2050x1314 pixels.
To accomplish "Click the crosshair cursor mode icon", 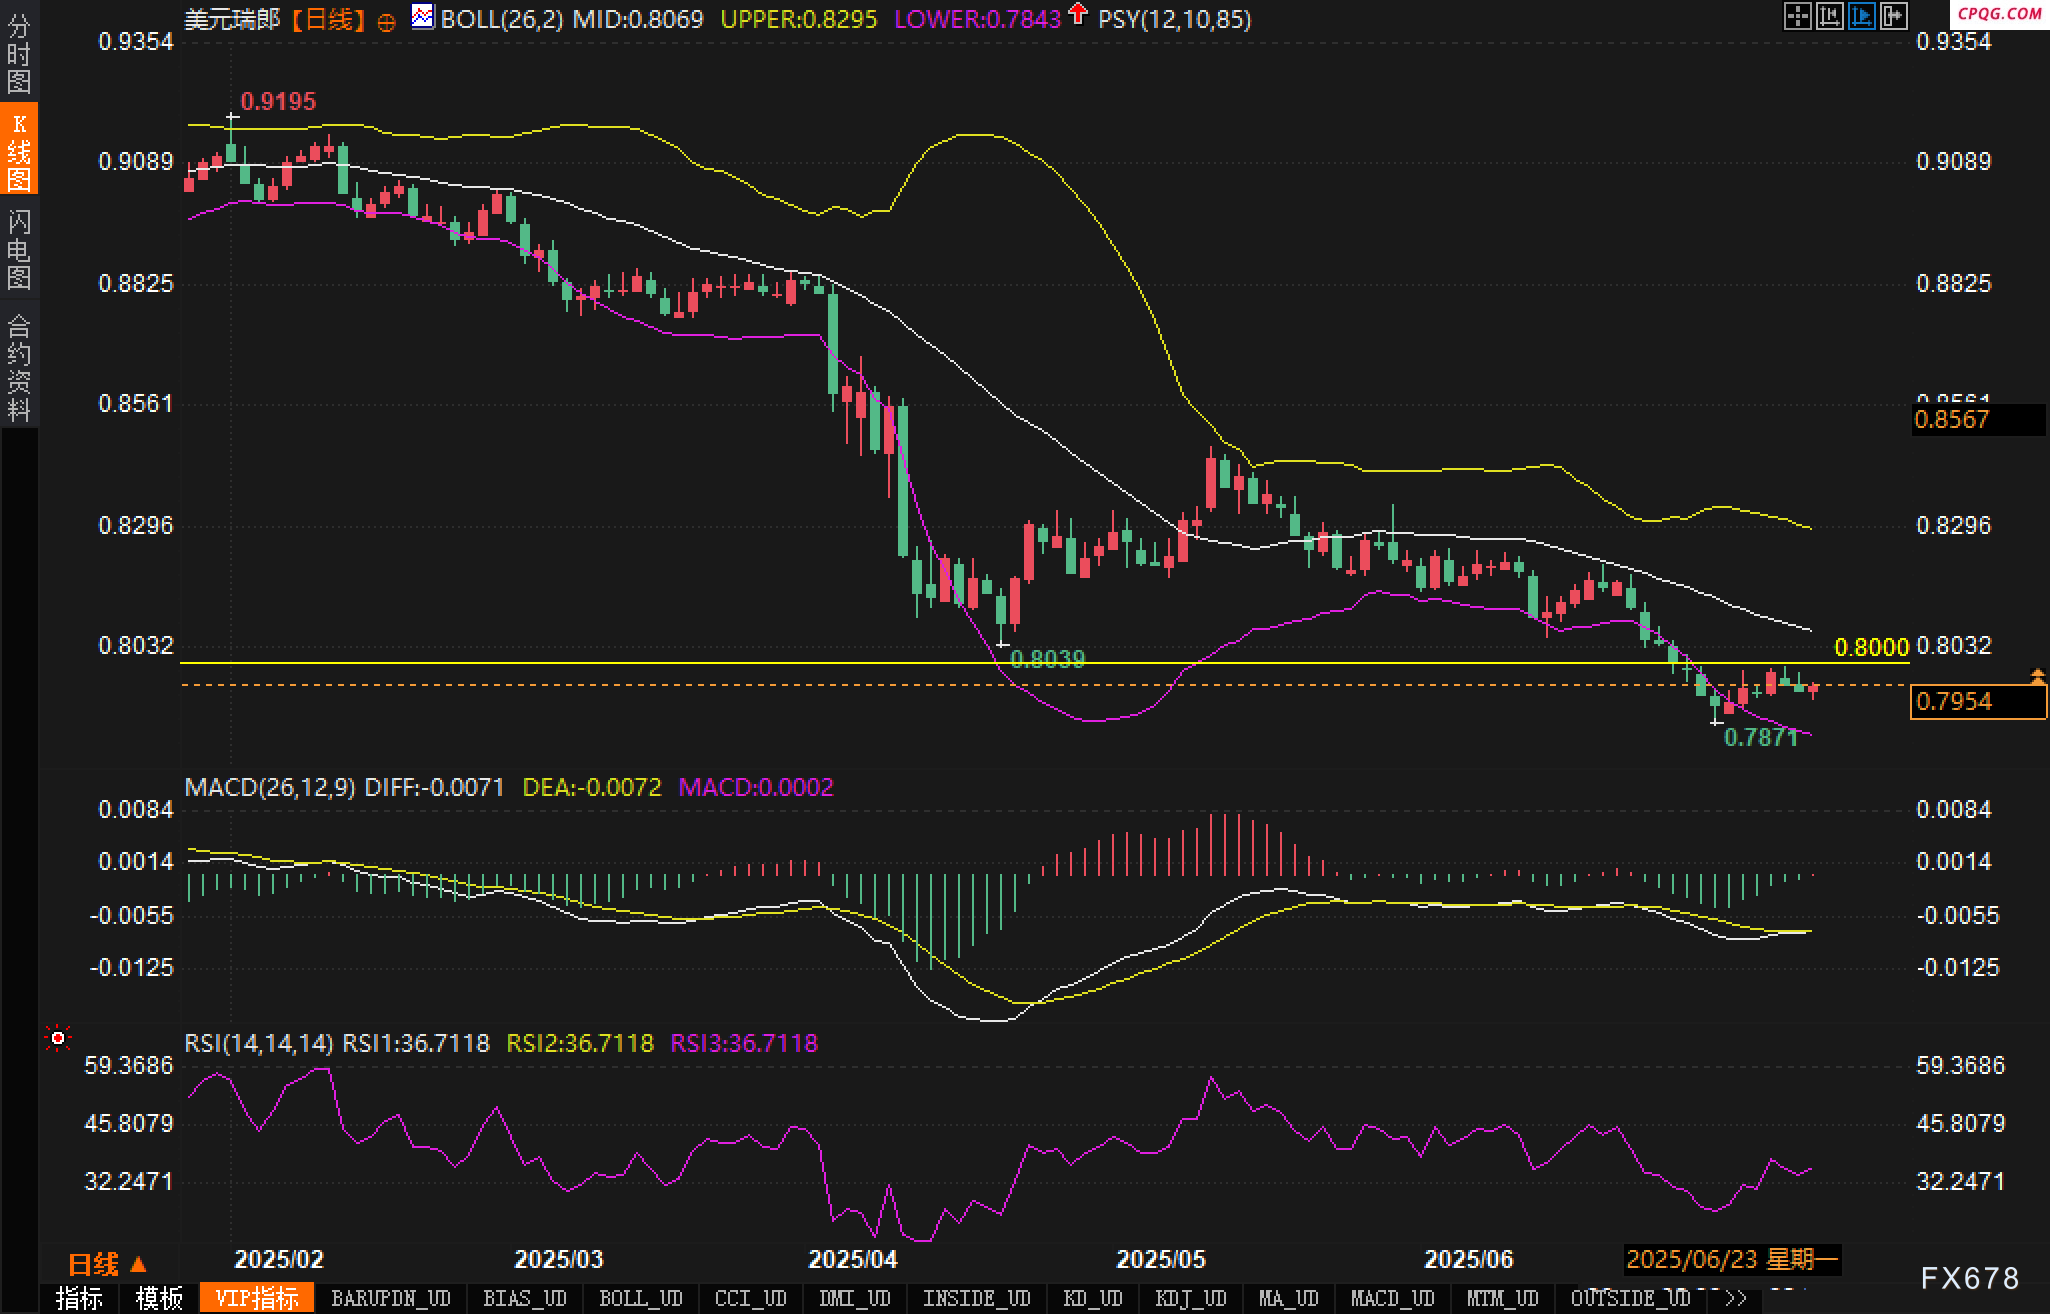I will coord(1797,16).
